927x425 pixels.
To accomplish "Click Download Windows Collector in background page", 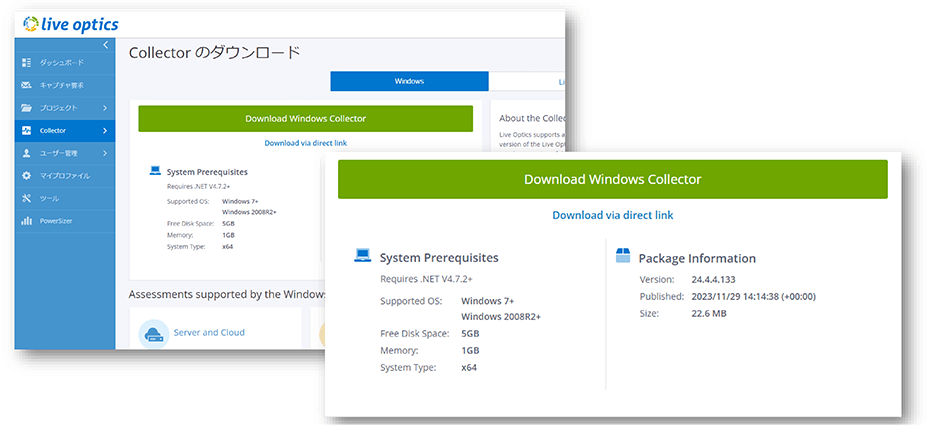I will tap(305, 118).
